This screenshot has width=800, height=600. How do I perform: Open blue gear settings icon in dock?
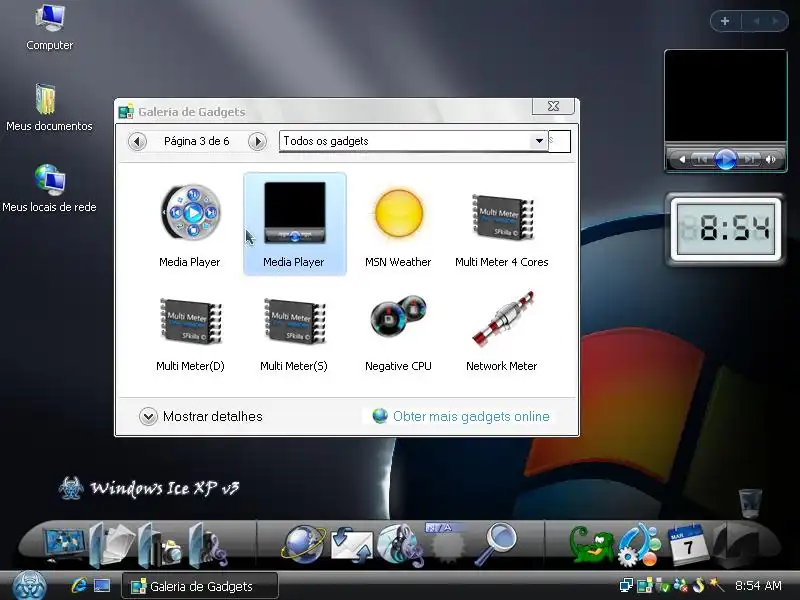coord(639,545)
